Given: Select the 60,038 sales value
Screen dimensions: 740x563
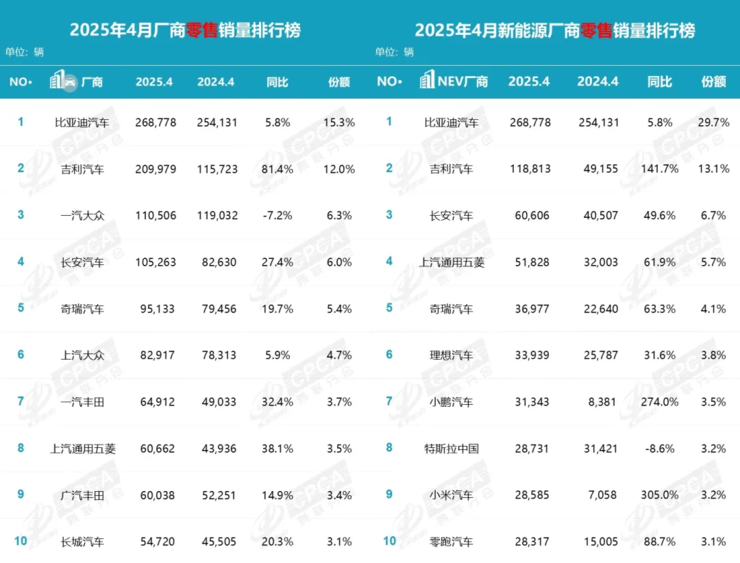Looking at the screenshot, I should coord(157,495).
